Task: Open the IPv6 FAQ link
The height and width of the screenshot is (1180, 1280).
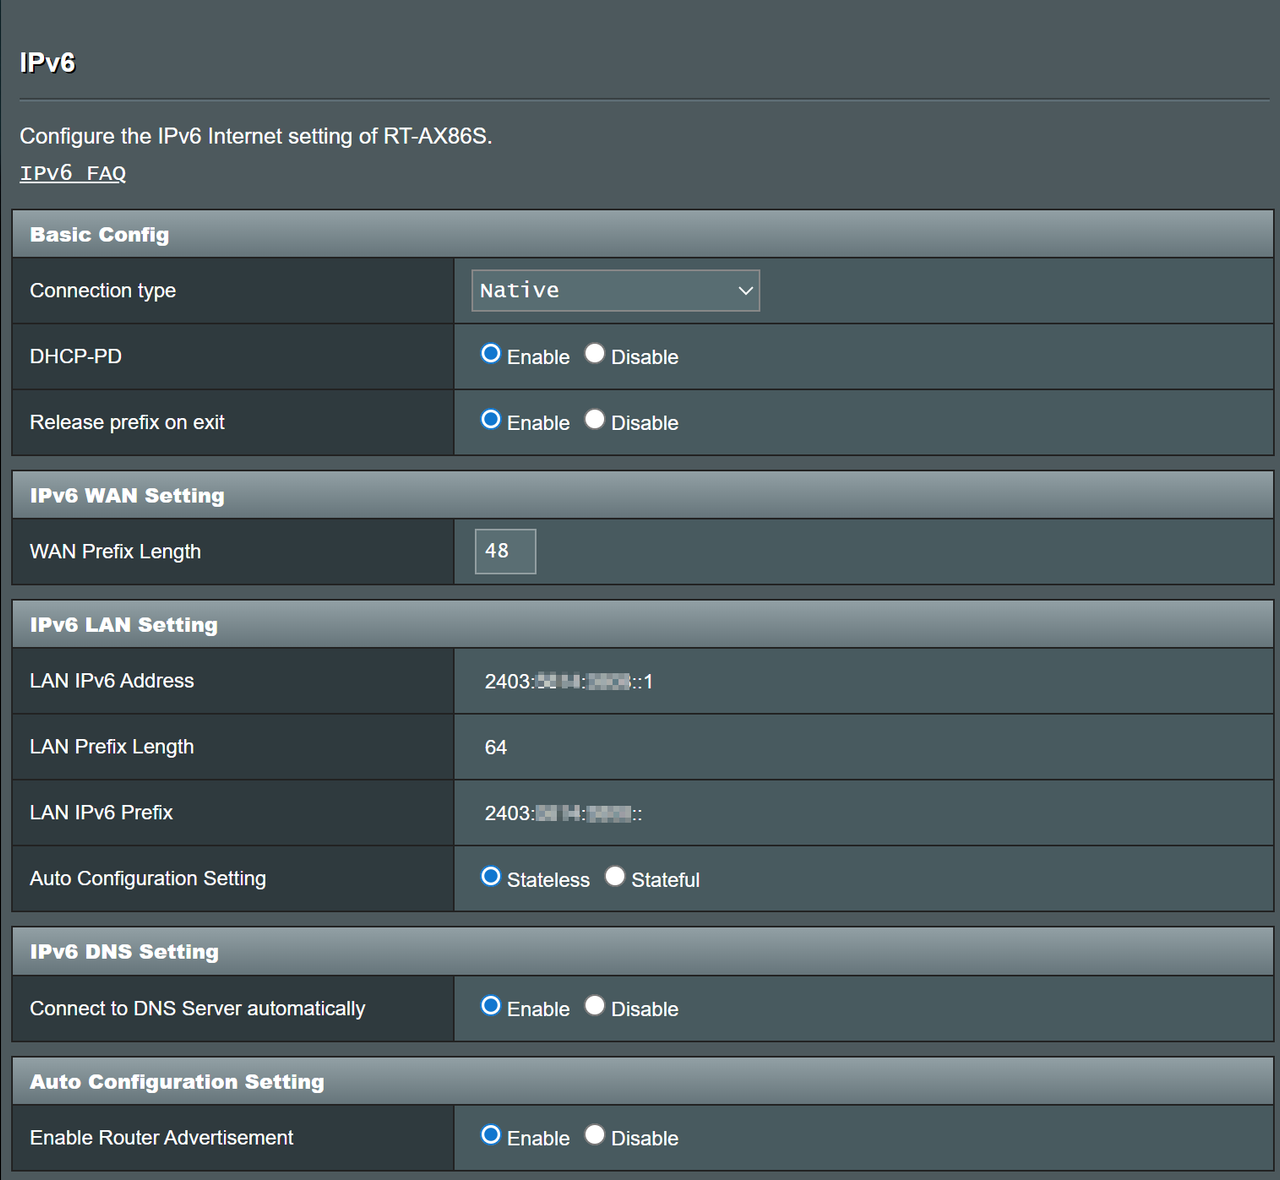Action: point(72,172)
